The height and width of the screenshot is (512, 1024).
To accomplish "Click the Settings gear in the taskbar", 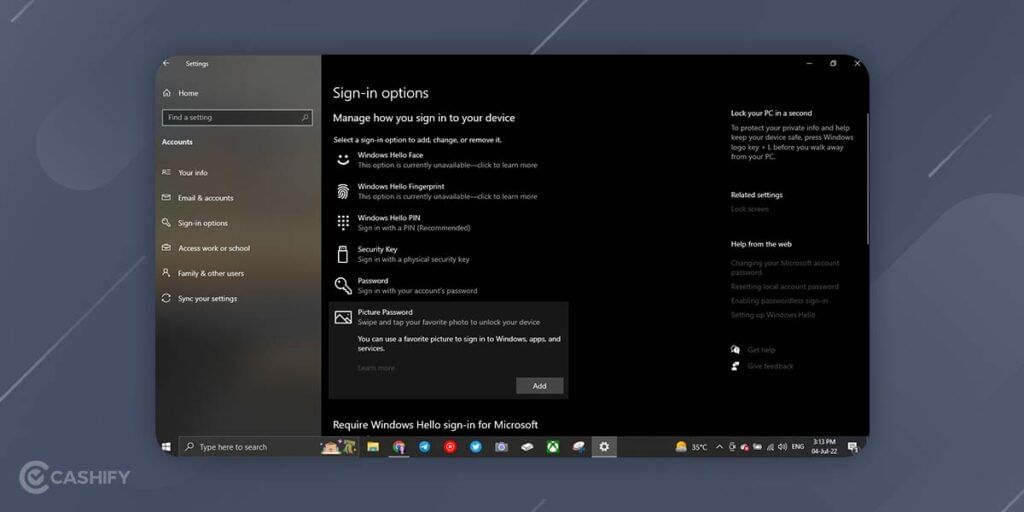I will (604, 447).
